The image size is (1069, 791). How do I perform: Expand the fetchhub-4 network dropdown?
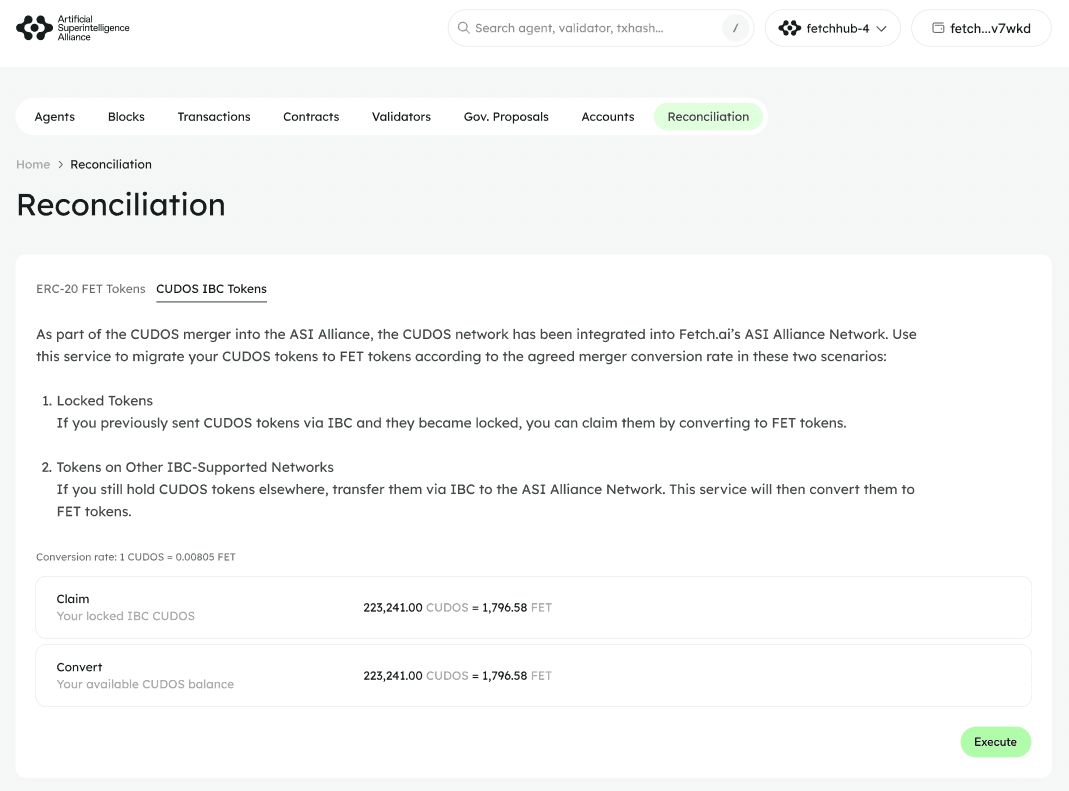click(881, 28)
